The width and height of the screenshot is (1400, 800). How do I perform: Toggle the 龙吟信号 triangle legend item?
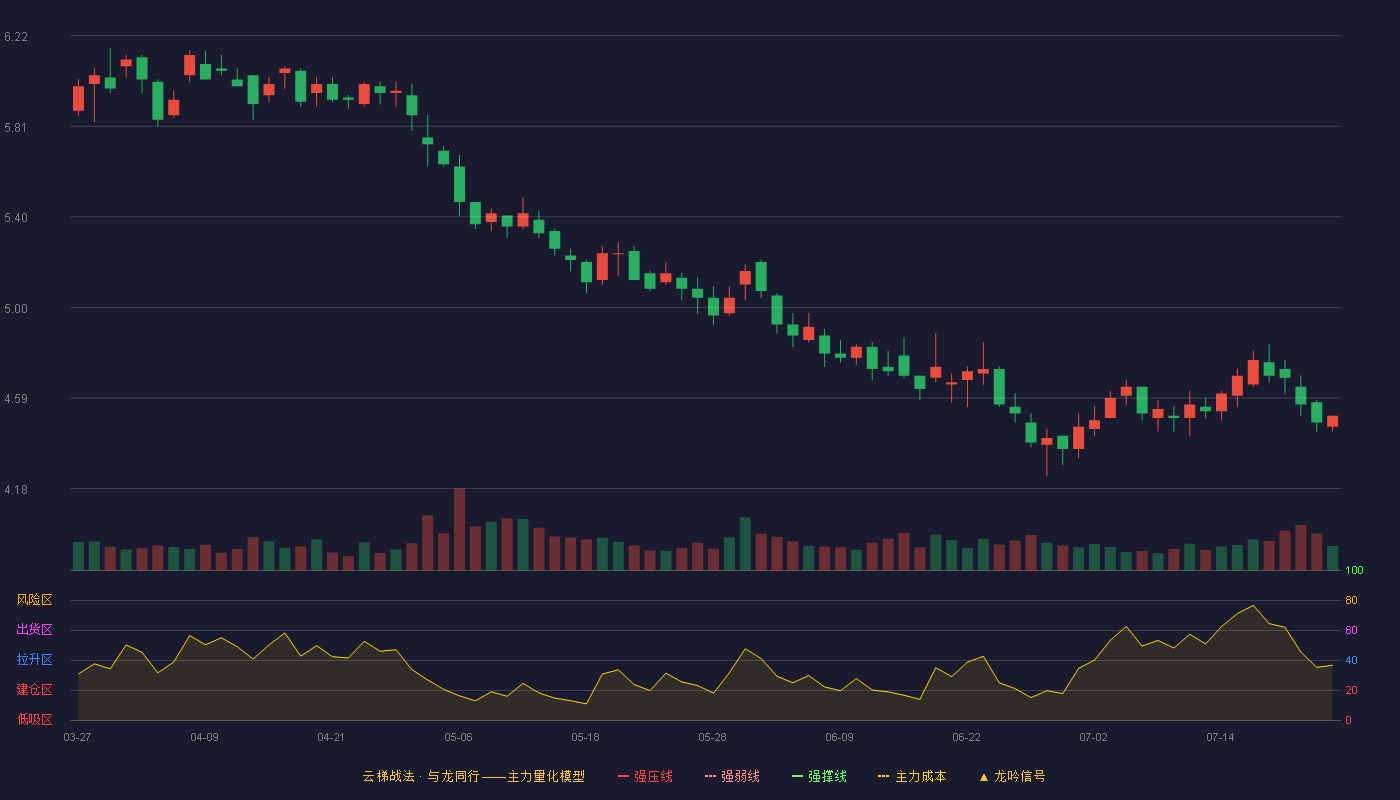[x=1012, y=776]
